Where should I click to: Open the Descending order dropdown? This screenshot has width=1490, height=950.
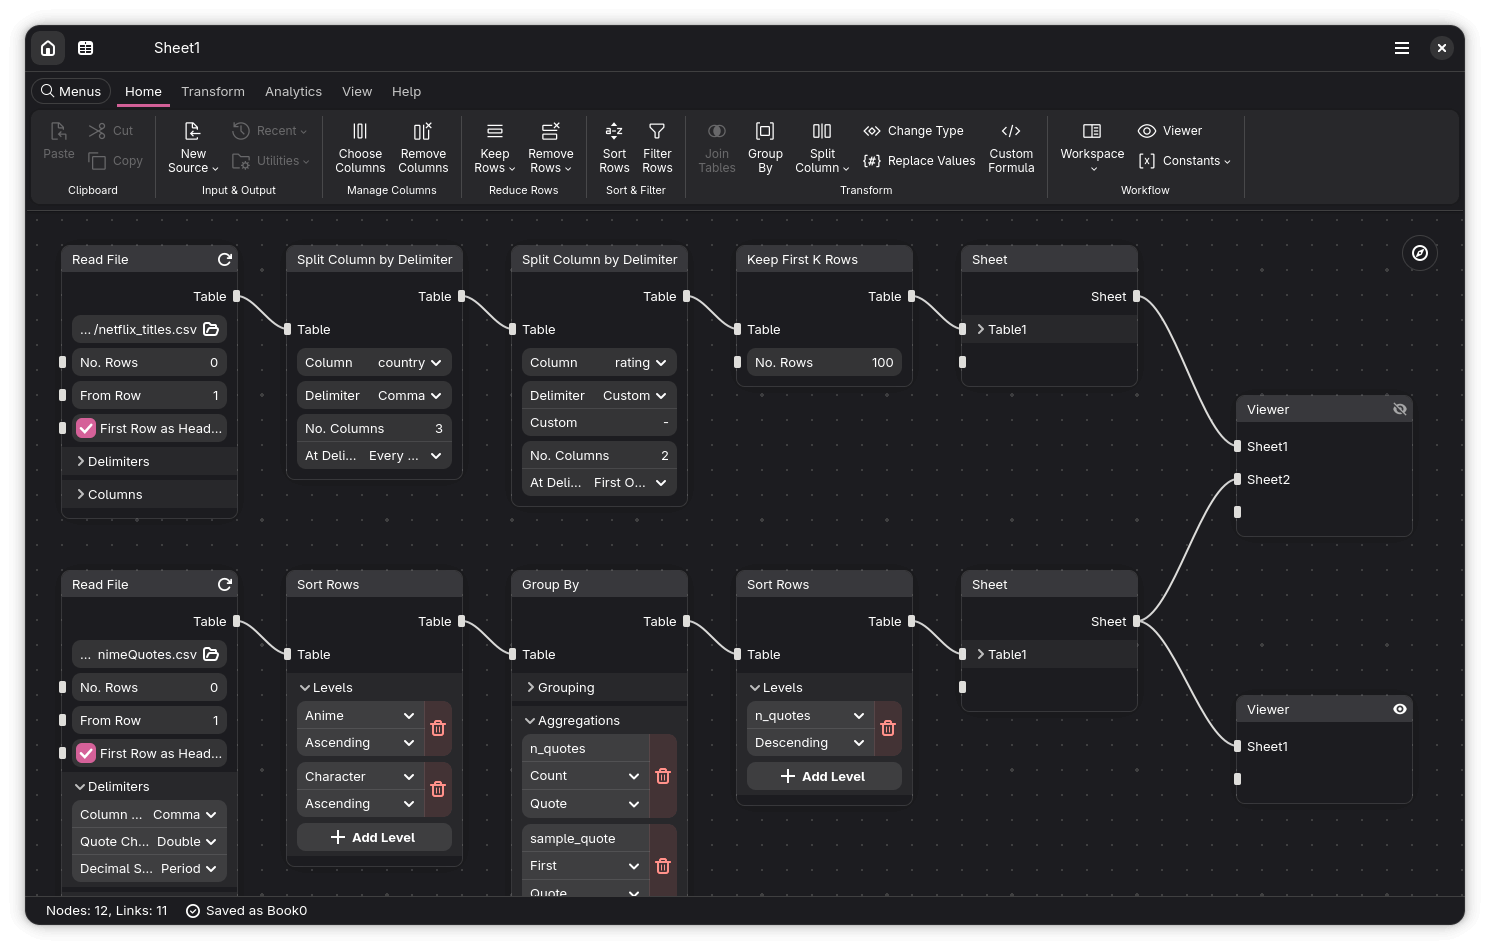[x=811, y=743]
